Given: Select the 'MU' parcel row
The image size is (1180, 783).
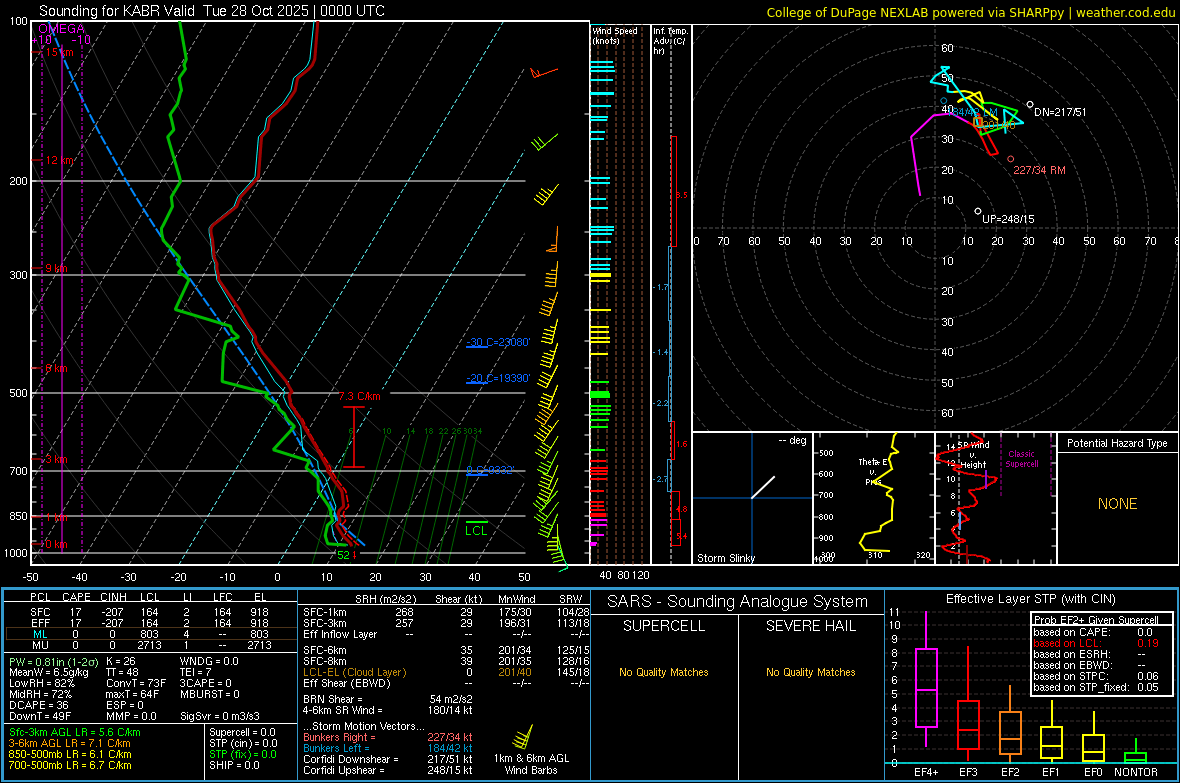Looking at the screenshot, I should click(150, 645).
